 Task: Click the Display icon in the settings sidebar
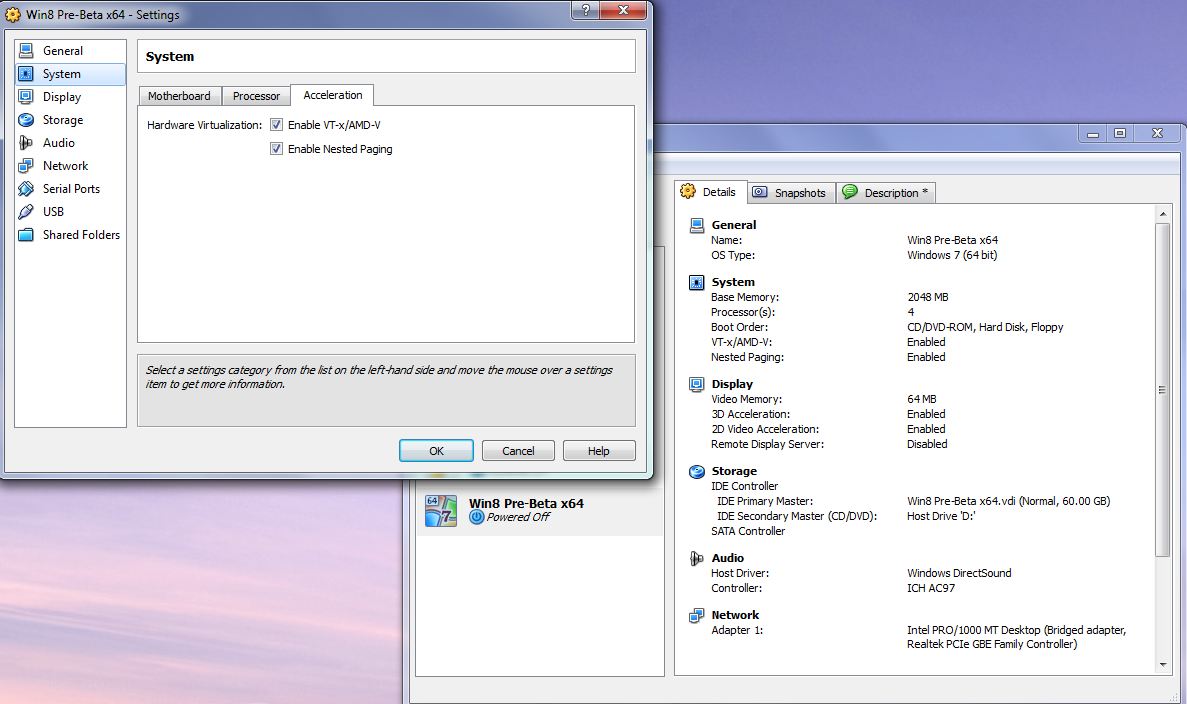26,97
